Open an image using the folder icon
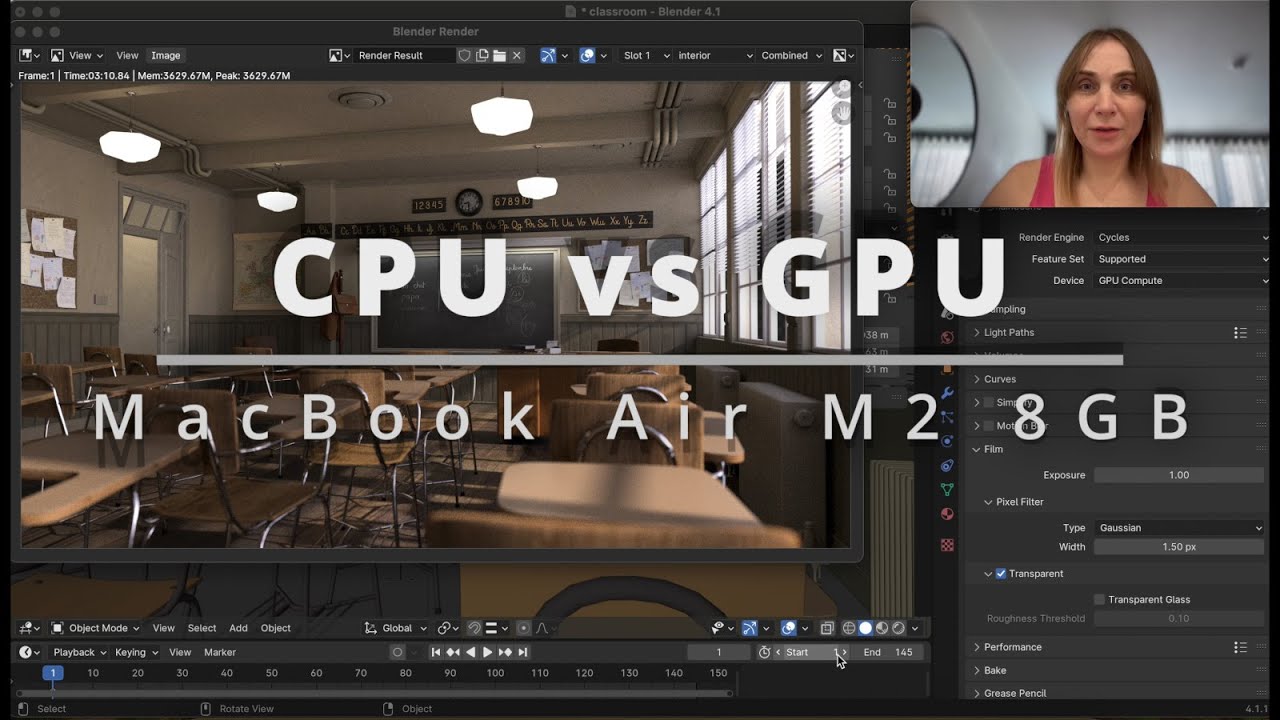 [499, 55]
